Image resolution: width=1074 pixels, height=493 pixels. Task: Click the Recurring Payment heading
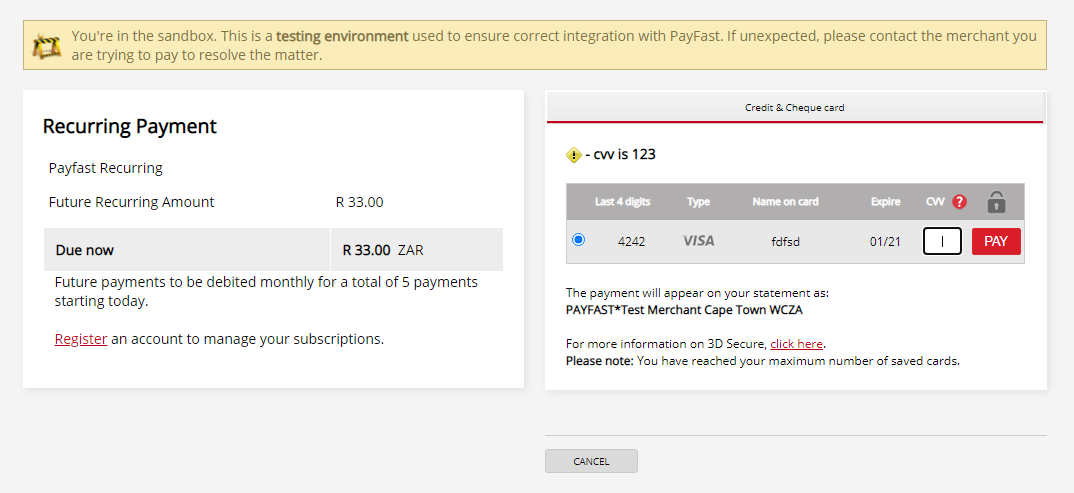pos(129,127)
